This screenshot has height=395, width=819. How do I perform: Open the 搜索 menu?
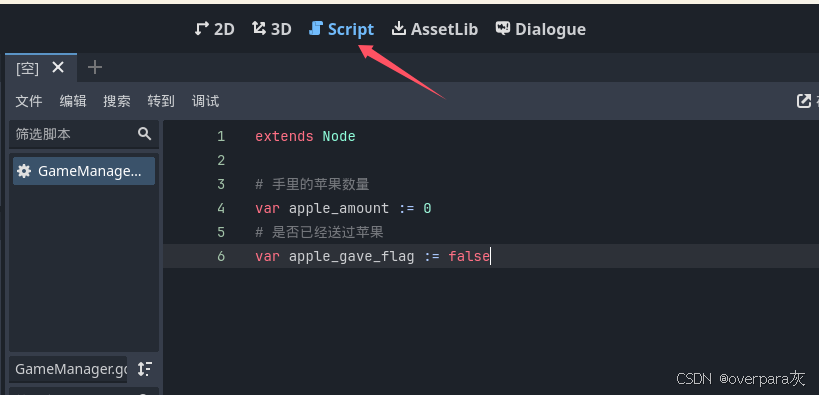[x=116, y=101]
